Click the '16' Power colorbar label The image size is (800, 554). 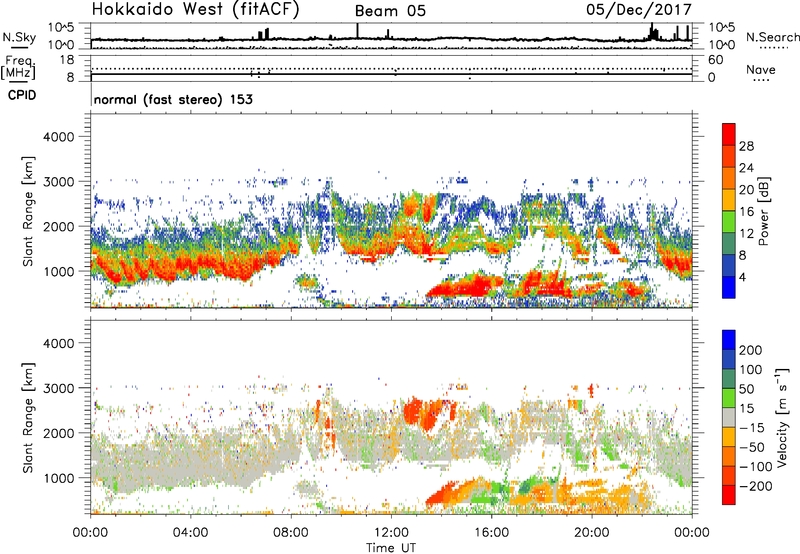click(x=746, y=212)
